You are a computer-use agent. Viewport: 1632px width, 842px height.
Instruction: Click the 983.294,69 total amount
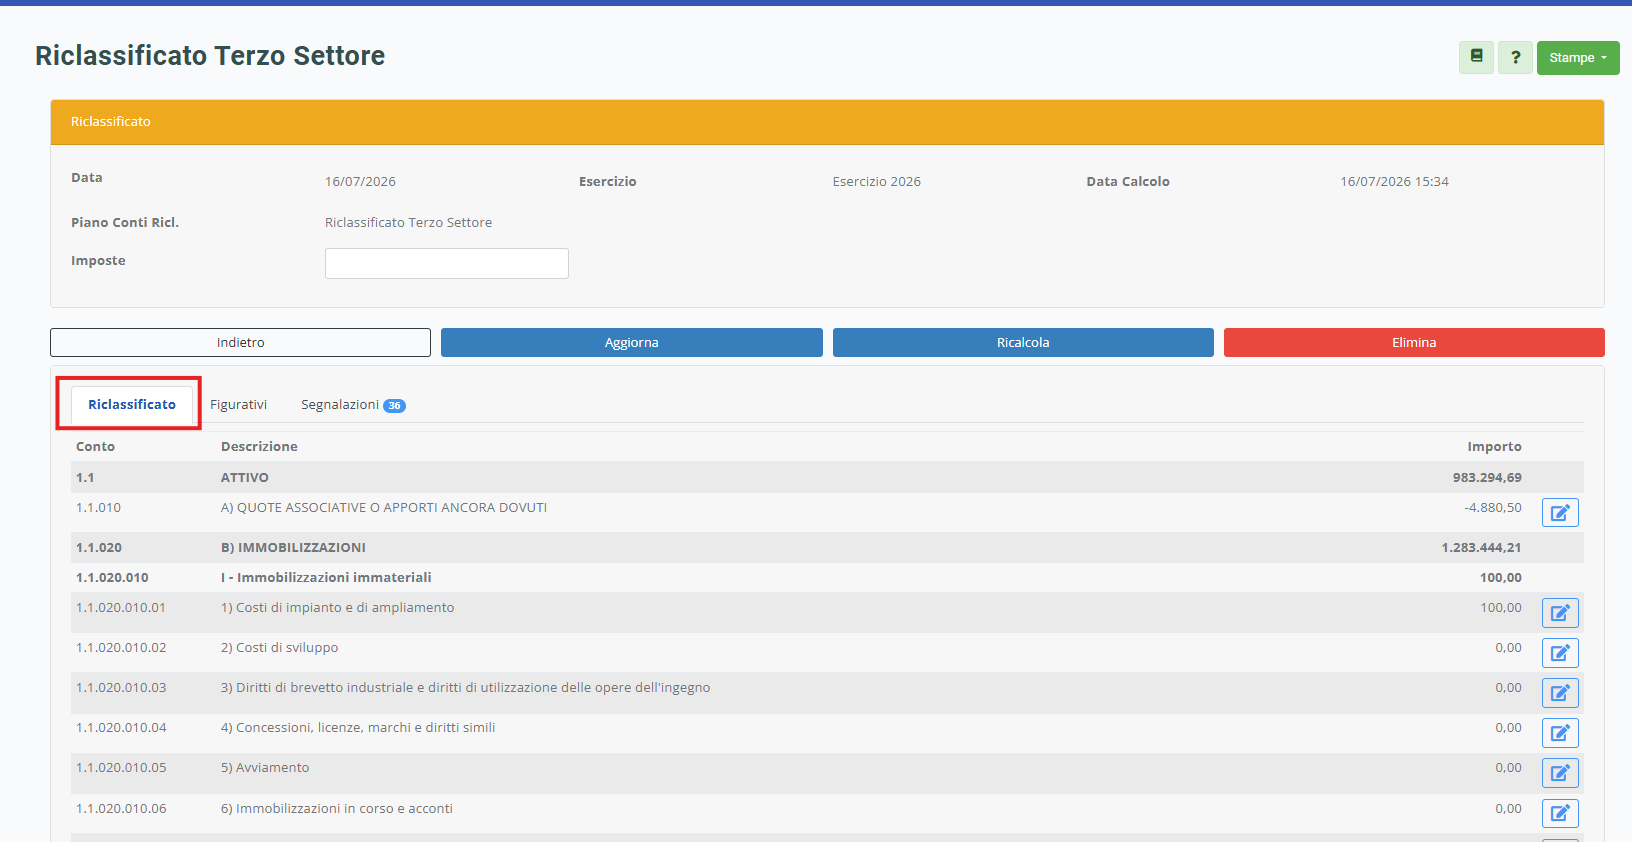pyautogui.click(x=1487, y=477)
